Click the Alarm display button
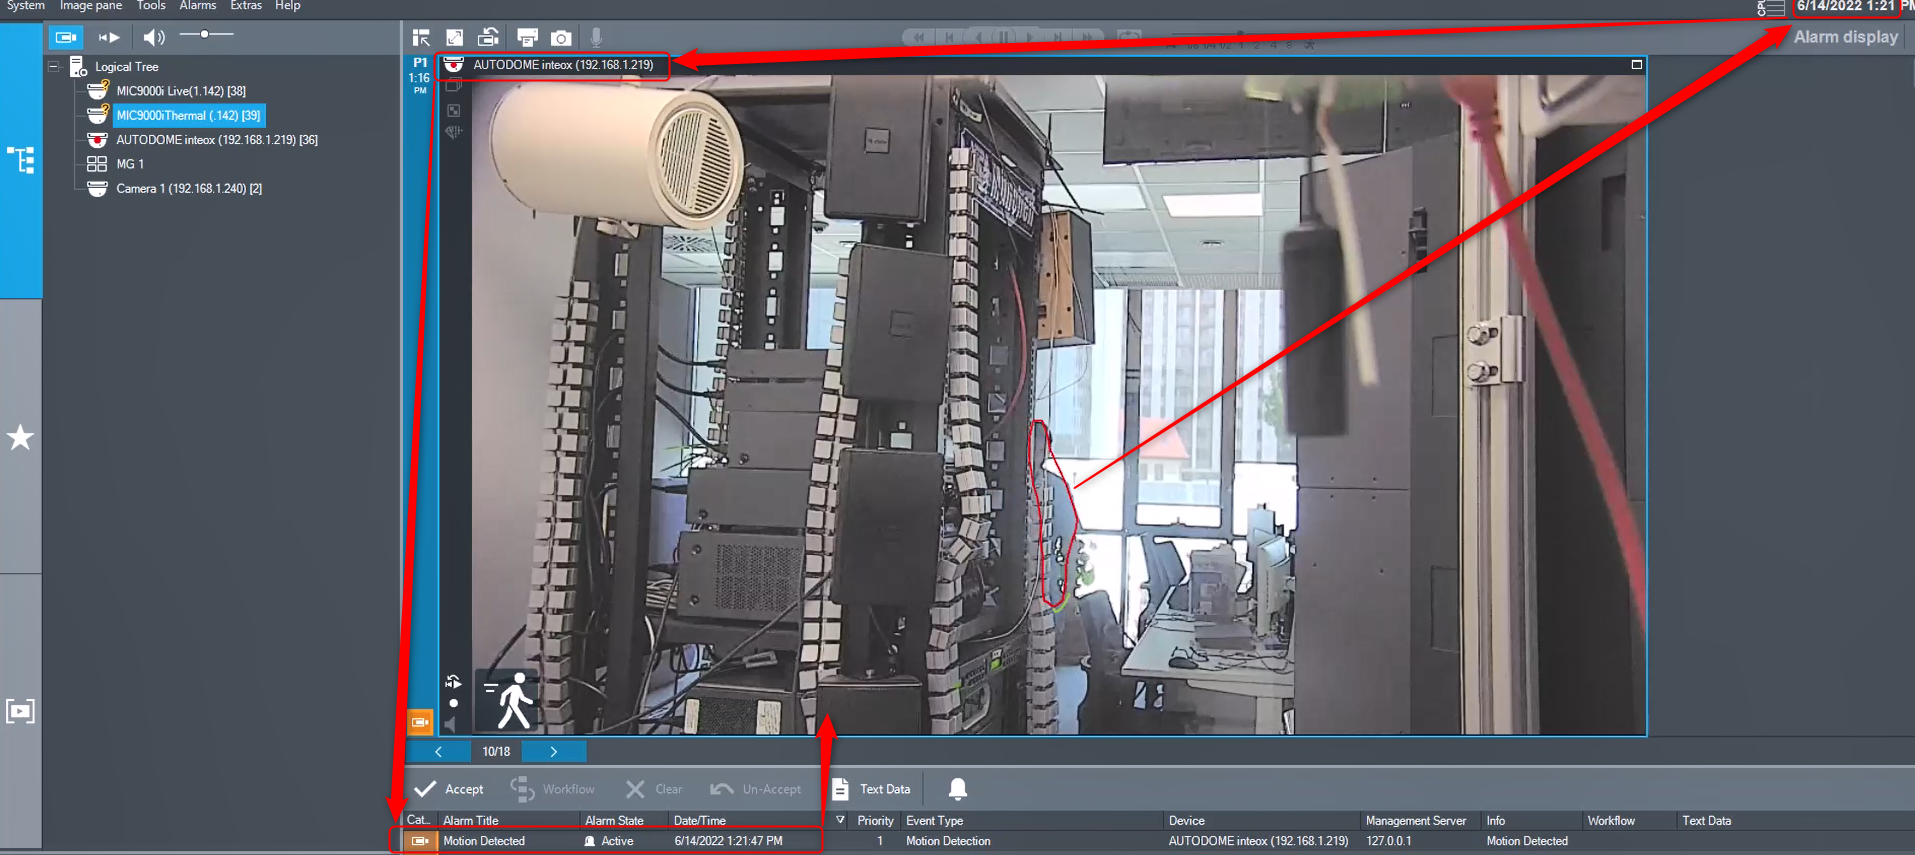Viewport: 1915px width, 855px height. point(1845,37)
